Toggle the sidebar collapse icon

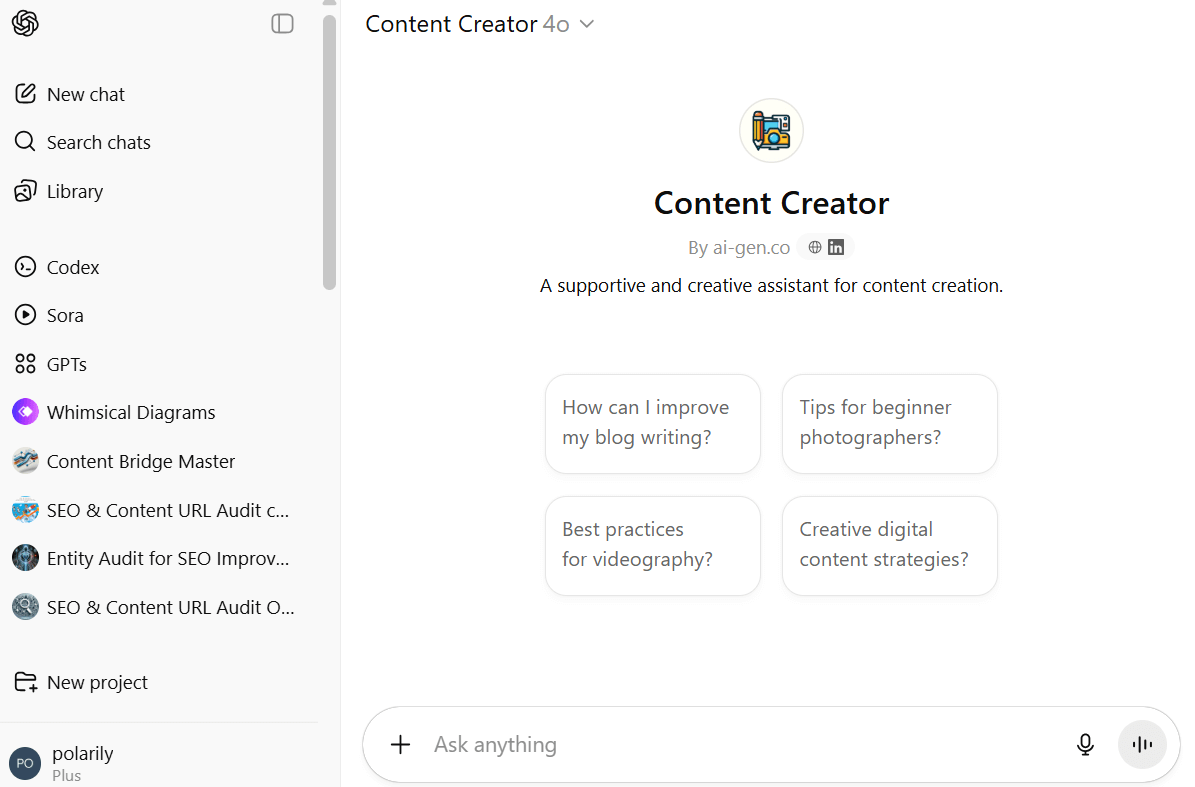coord(282,24)
